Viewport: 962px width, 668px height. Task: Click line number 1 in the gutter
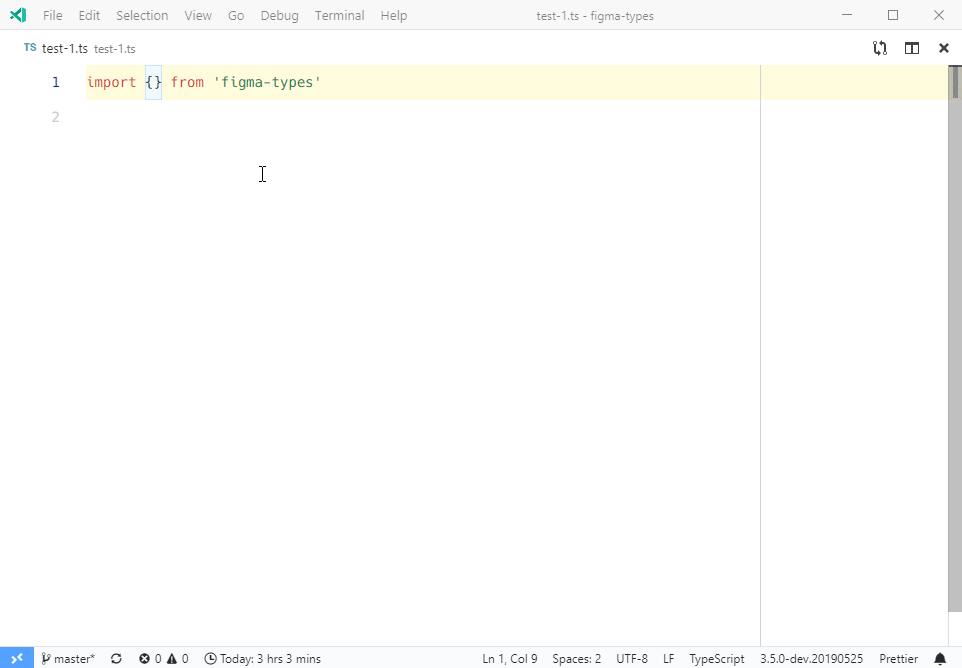tap(55, 82)
